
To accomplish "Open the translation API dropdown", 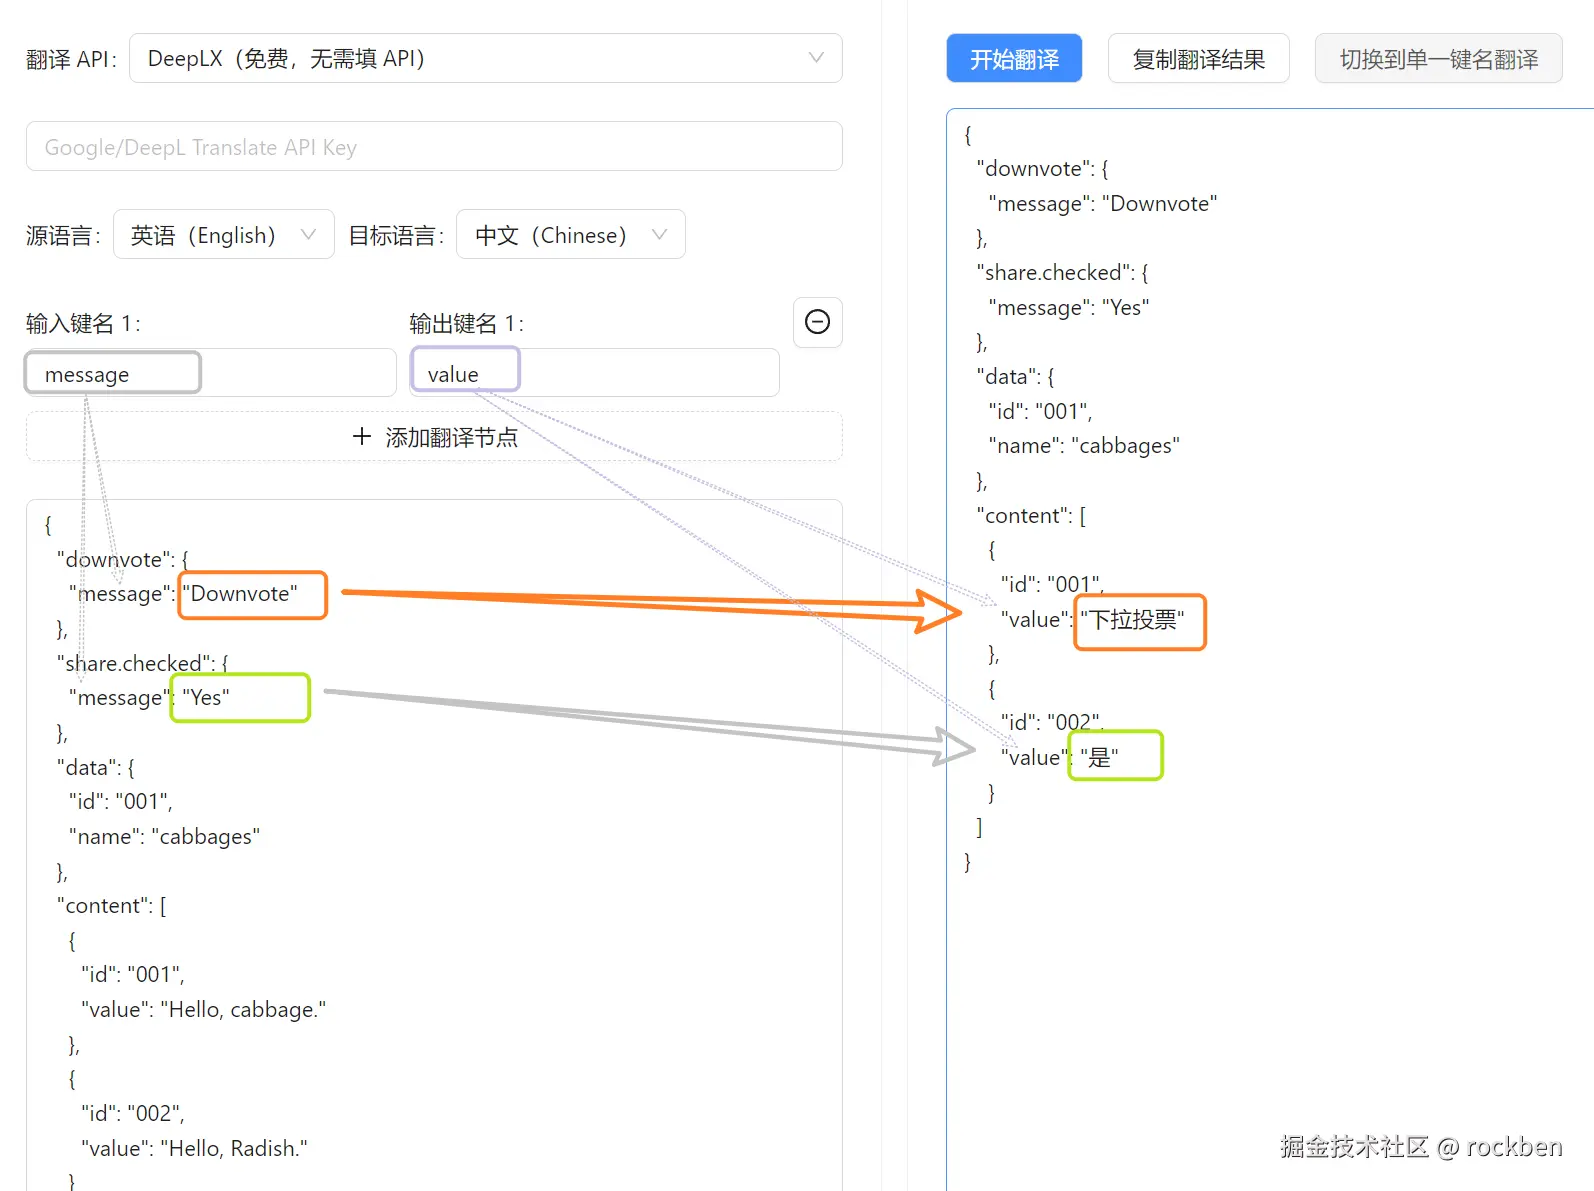I will [485, 58].
